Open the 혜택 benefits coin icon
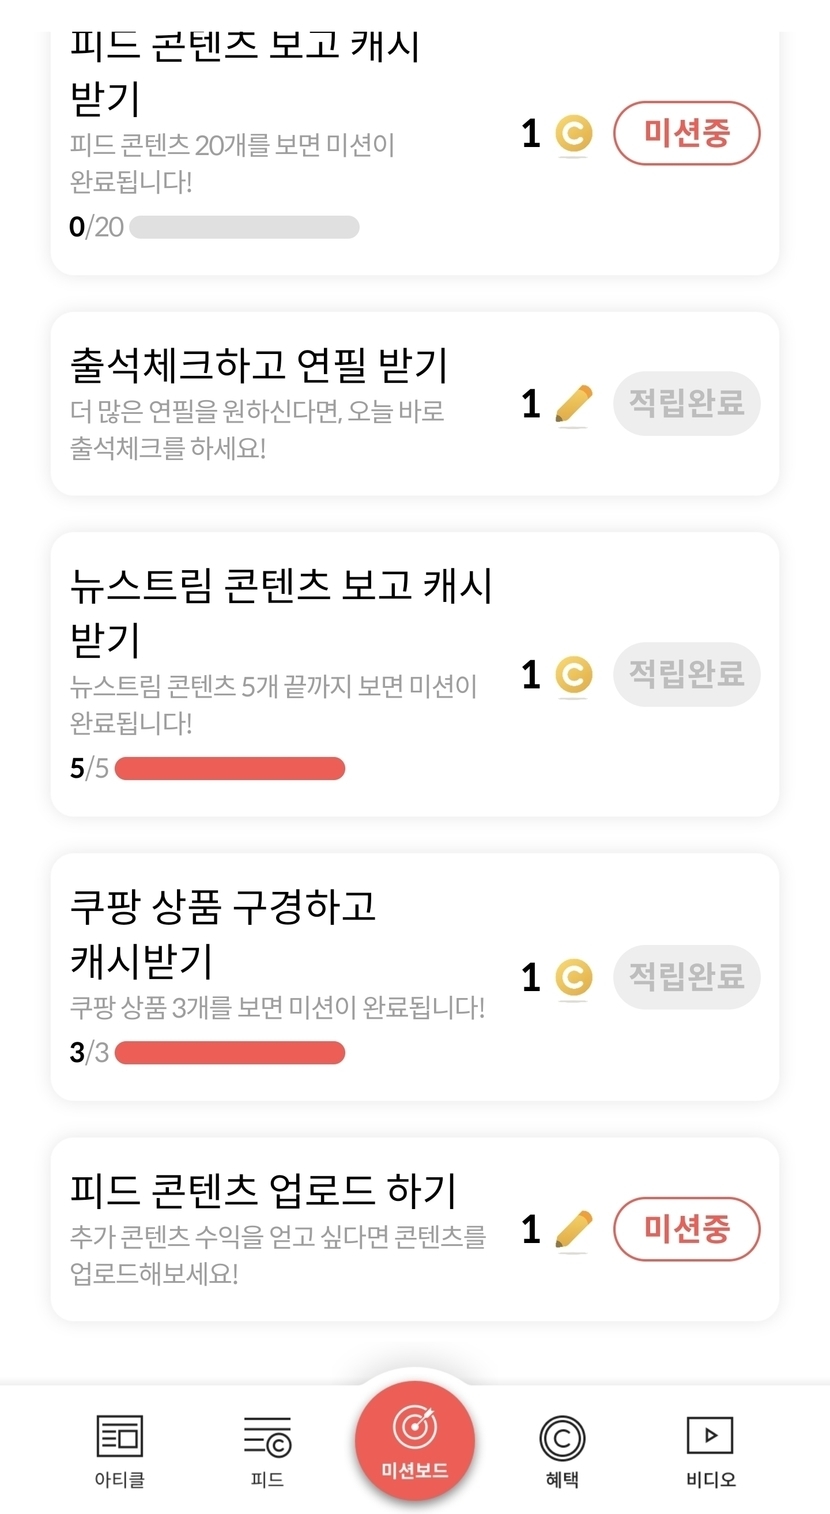This screenshot has width=830, height=1514. pos(562,1438)
